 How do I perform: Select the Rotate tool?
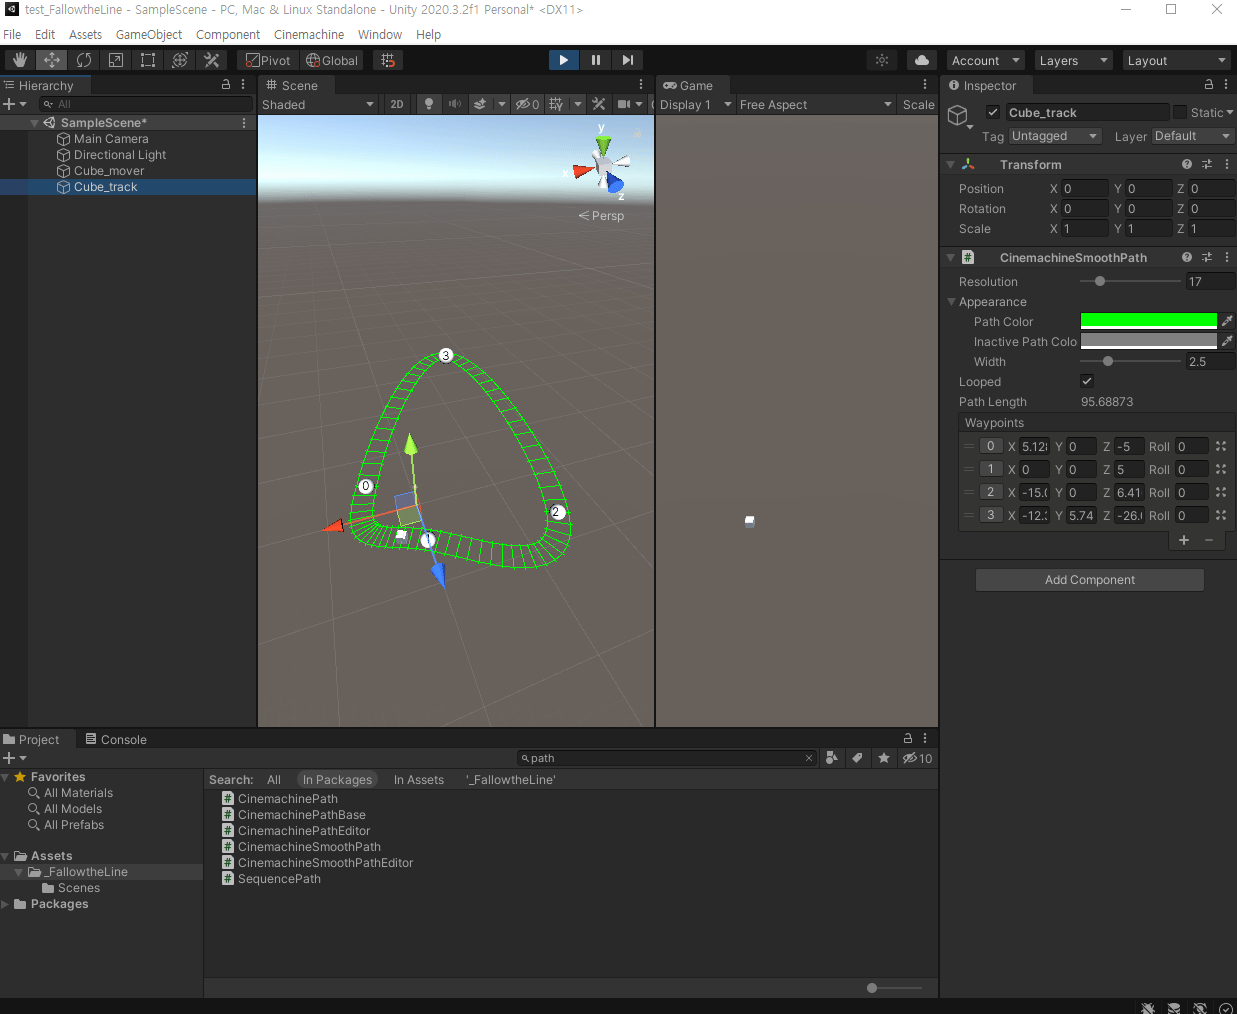(x=84, y=60)
